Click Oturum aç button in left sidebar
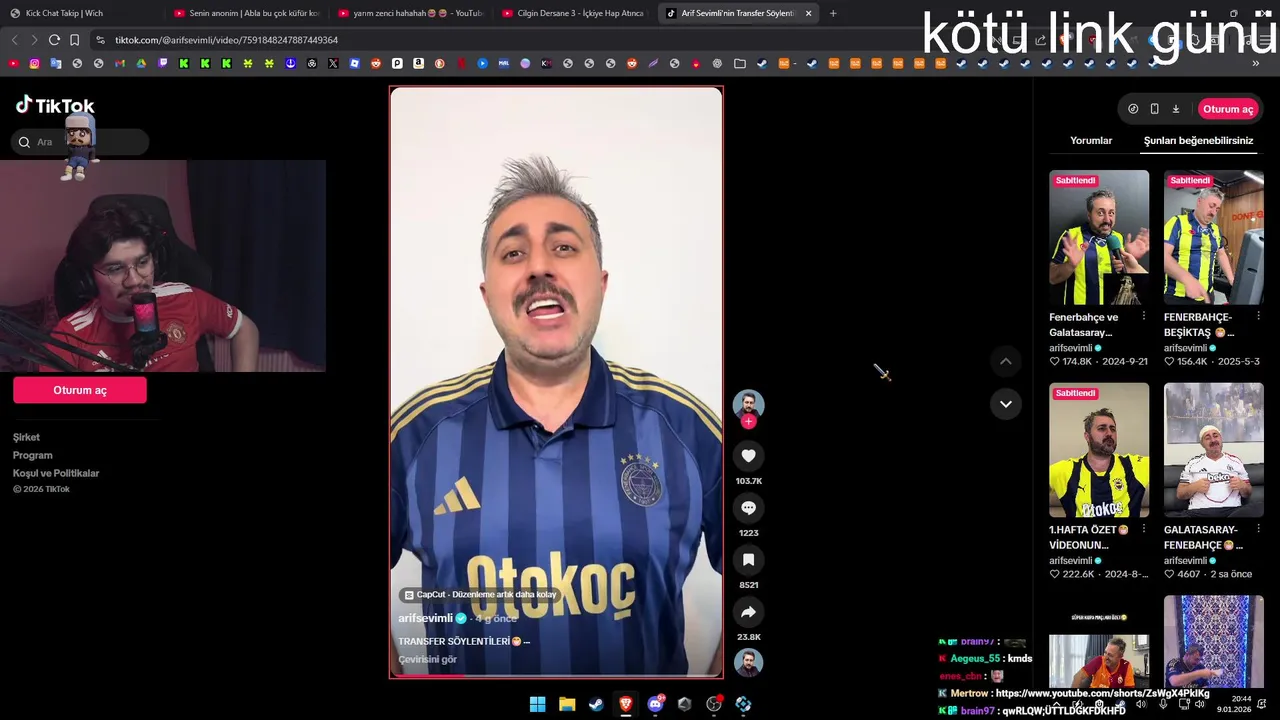Image resolution: width=1280 pixels, height=720 pixels. [80, 390]
